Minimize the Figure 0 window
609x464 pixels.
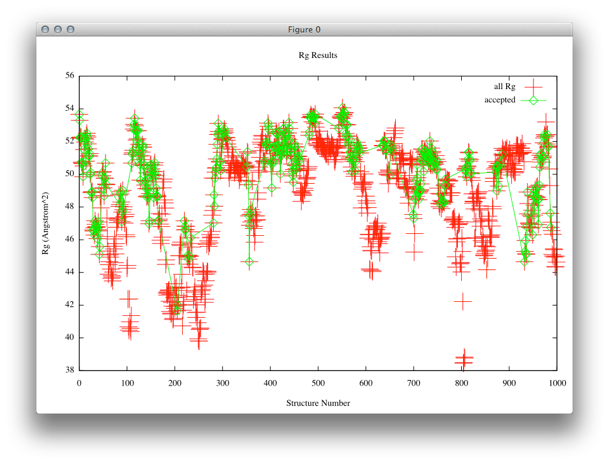(x=58, y=30)
